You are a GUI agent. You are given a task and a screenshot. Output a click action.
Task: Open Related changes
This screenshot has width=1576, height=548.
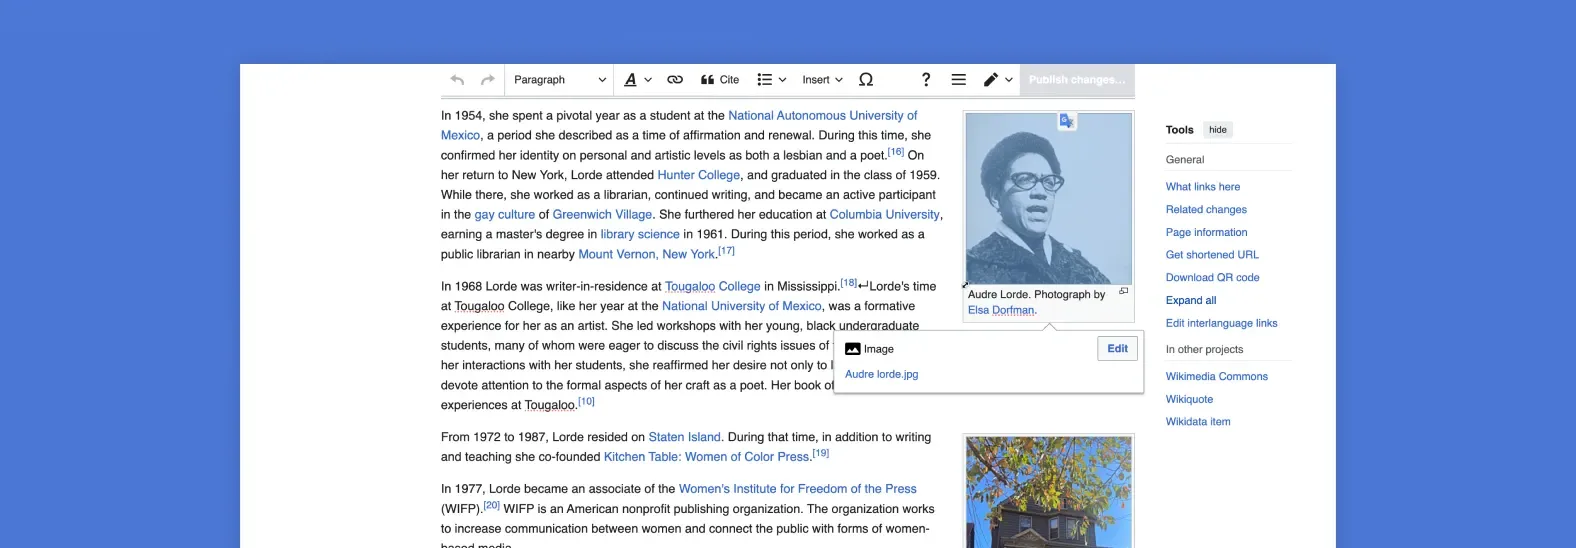[1206, 210]
